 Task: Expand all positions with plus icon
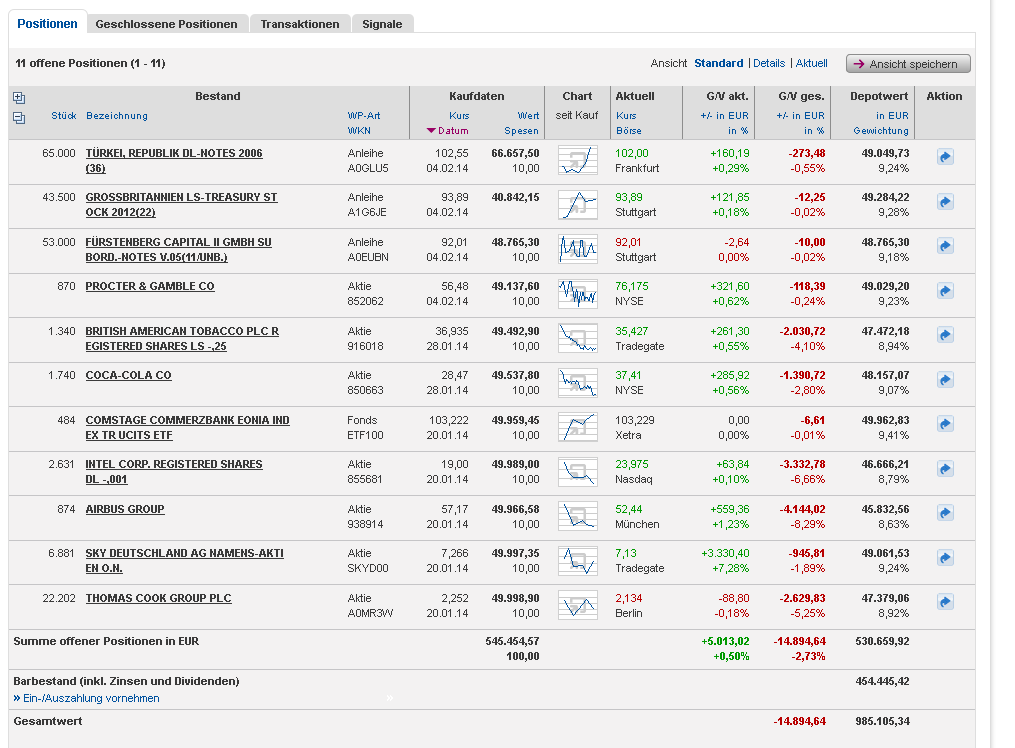(x=19, y=98)
